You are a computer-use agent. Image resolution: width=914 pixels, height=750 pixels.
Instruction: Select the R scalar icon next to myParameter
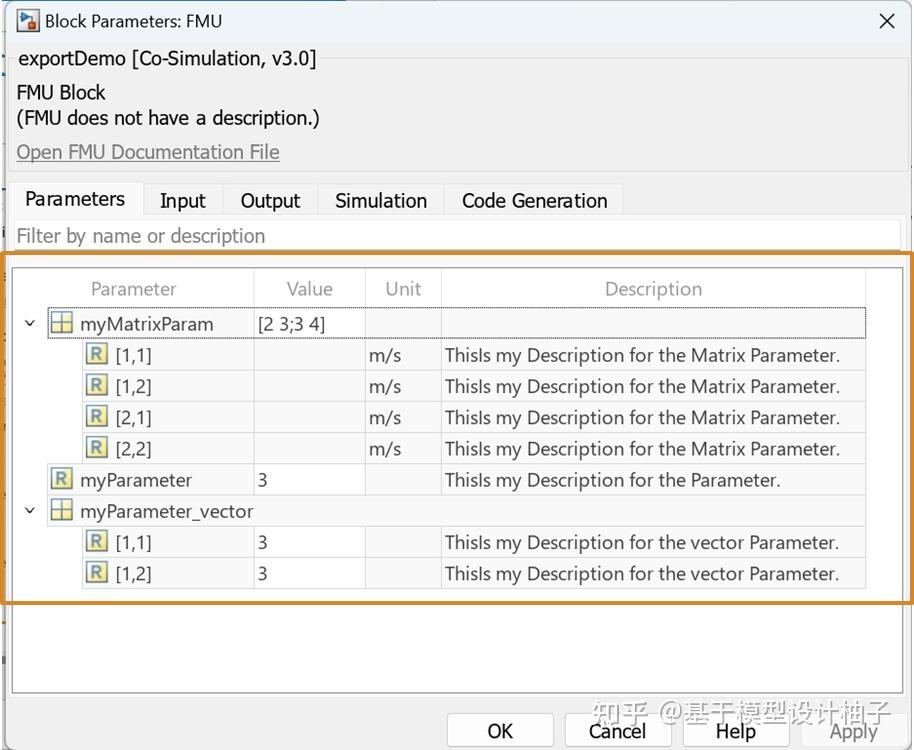pos(60,479)
